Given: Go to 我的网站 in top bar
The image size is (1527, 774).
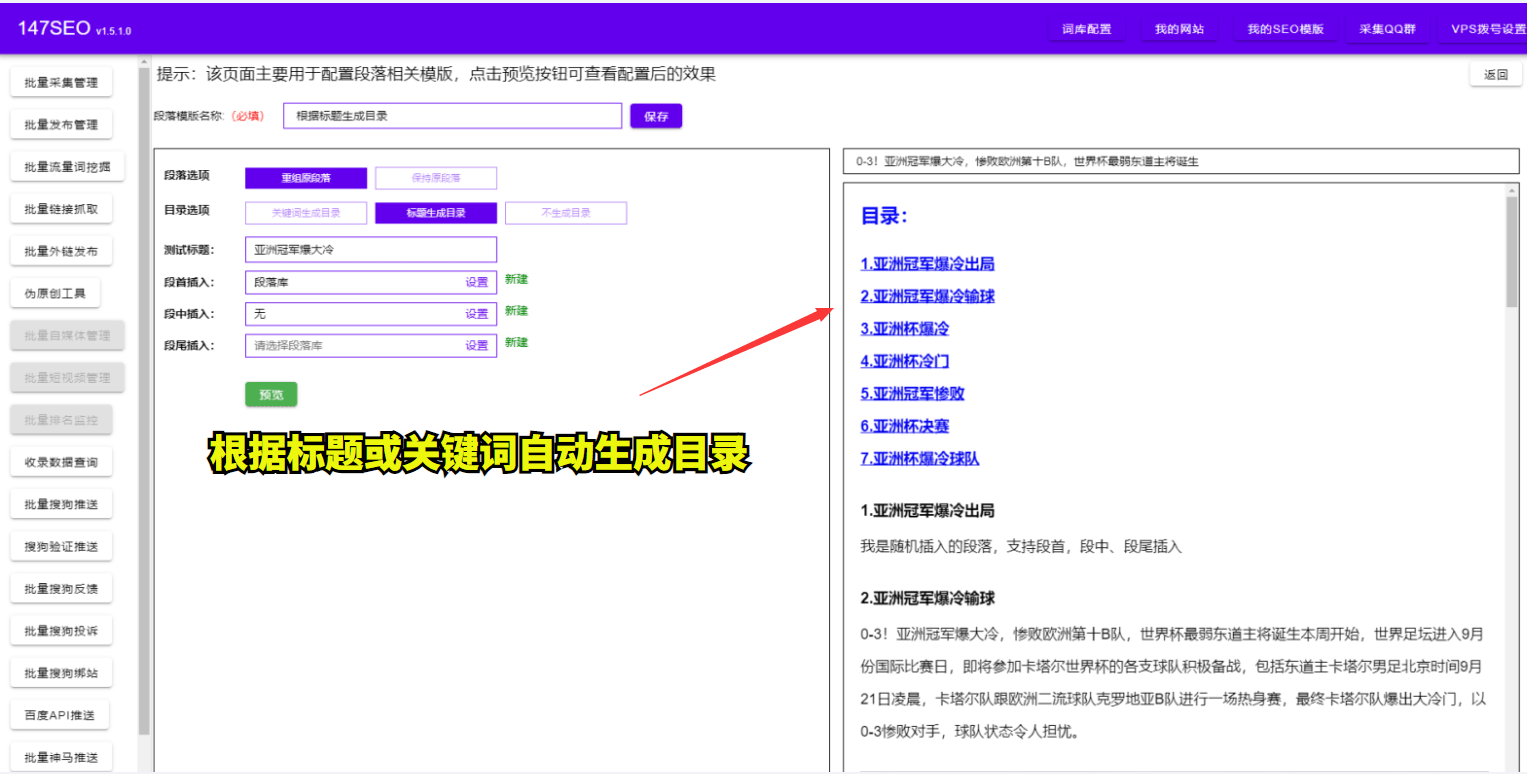Looking at the screenshot, I should (x=1180, y=29).
